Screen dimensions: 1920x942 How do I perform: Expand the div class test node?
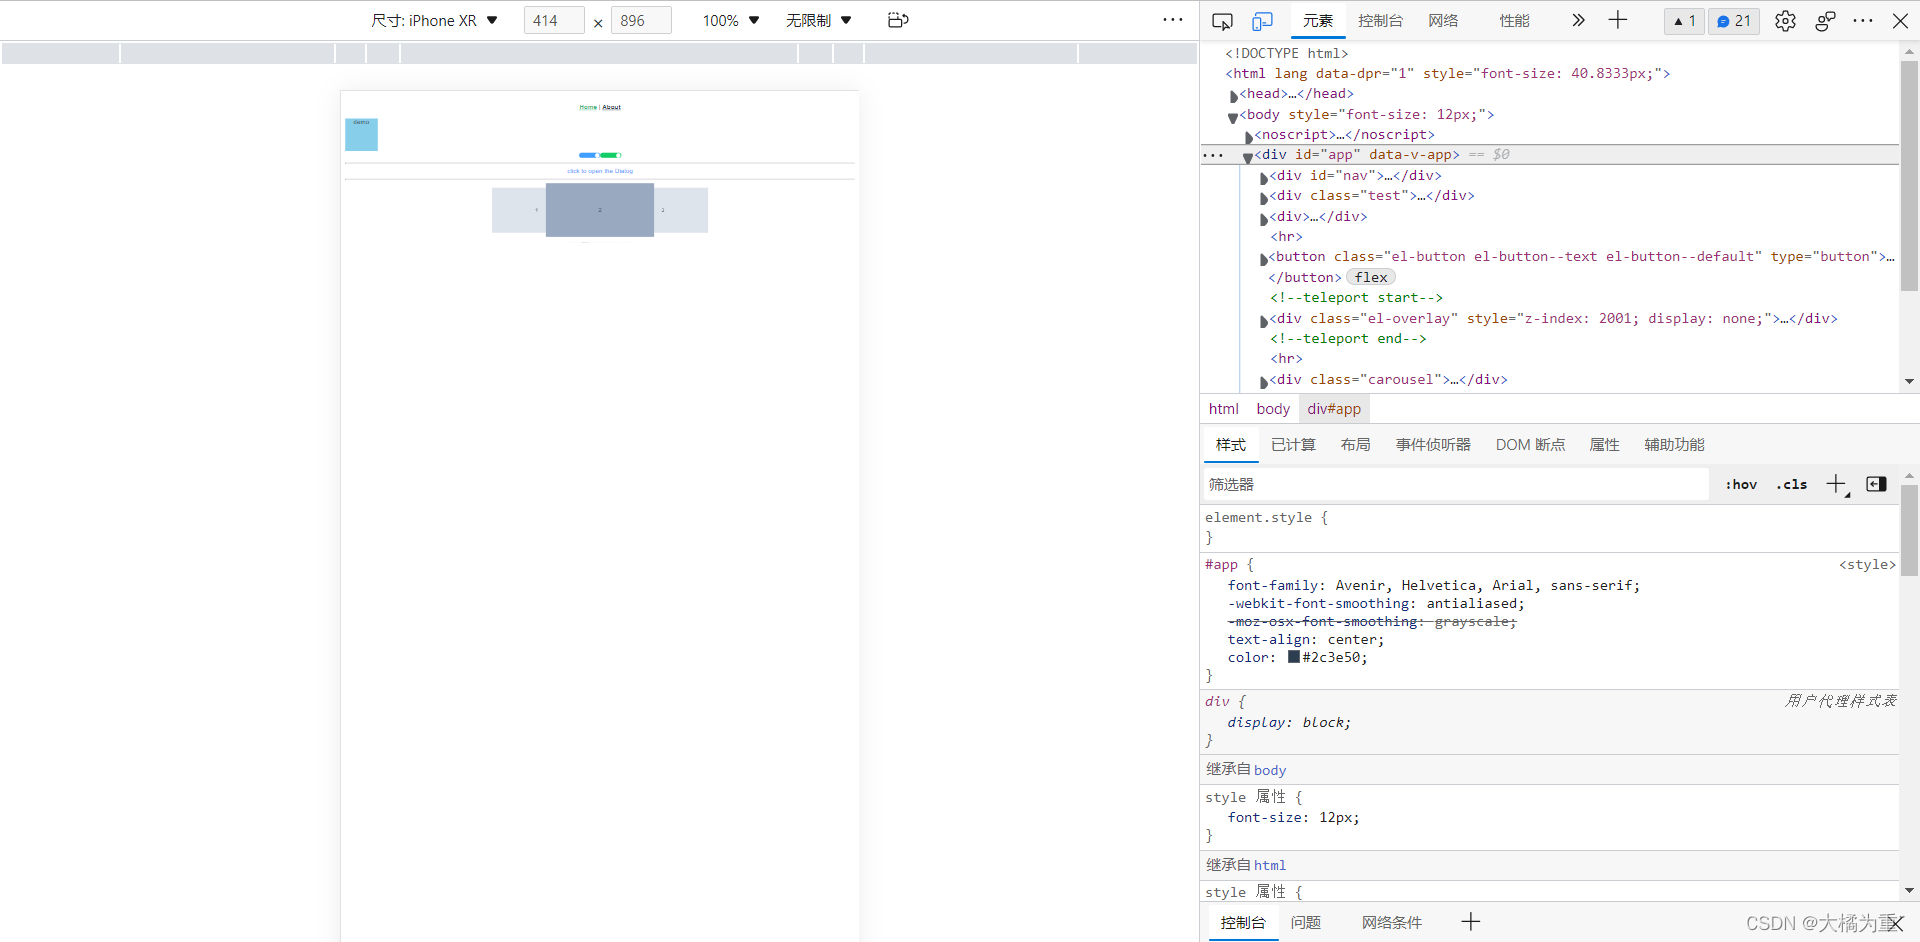click(1264, 198)
